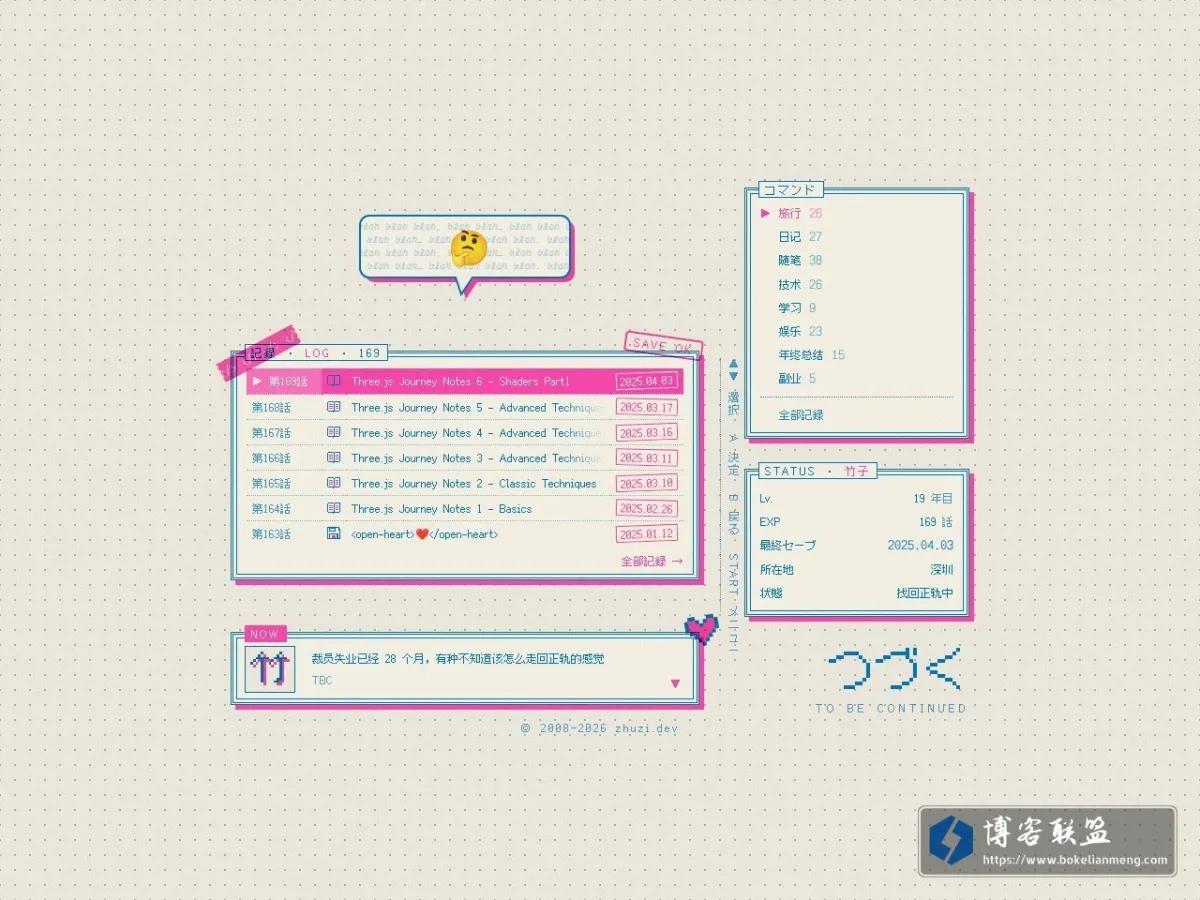Open Three.js Journey Notes 5 post
Image resolution: width=1200 pixels, height=900 pixels.
(476, 407)
